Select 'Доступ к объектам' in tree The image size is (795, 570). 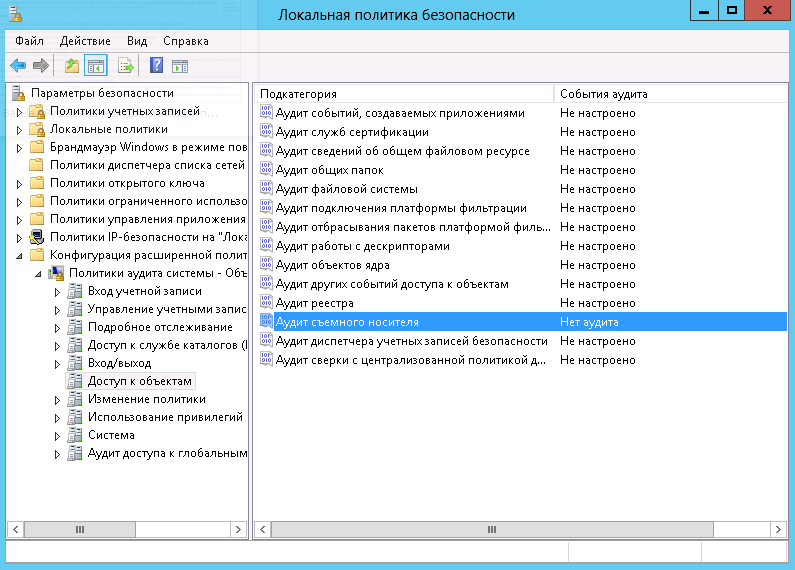[x=139, y=381]
